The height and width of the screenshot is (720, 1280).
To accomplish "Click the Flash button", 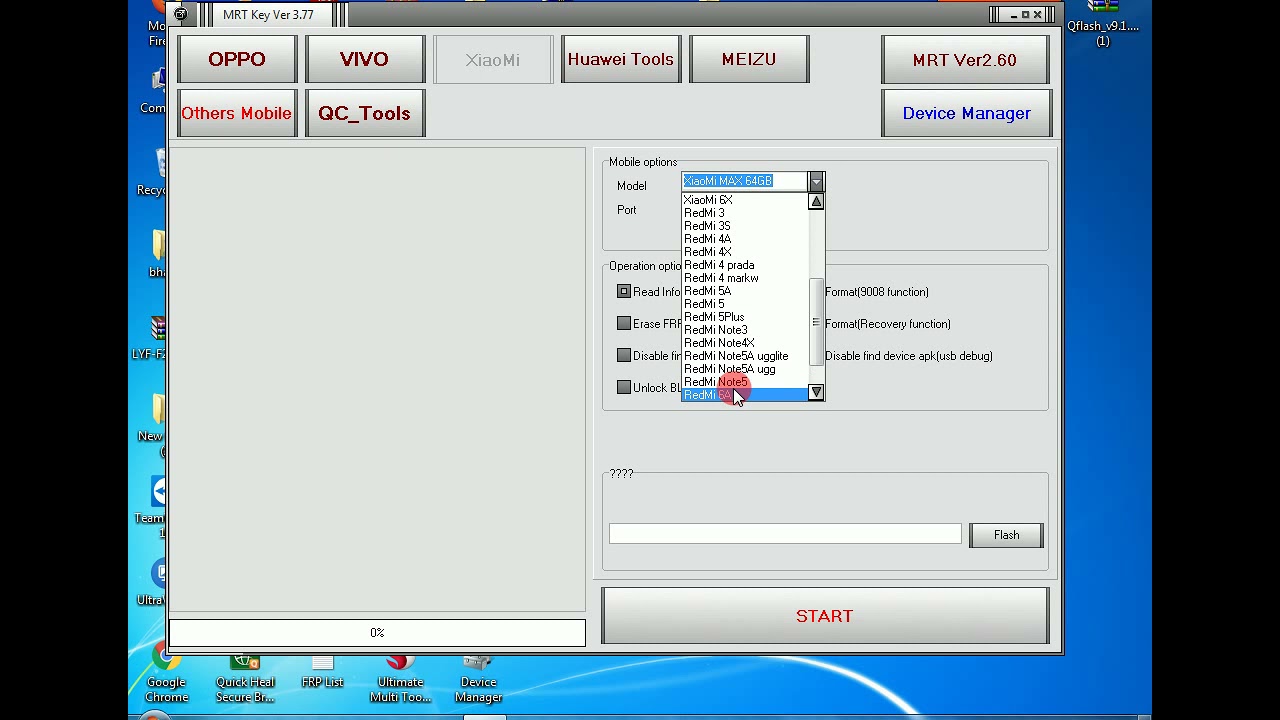I will [1006, 535].
